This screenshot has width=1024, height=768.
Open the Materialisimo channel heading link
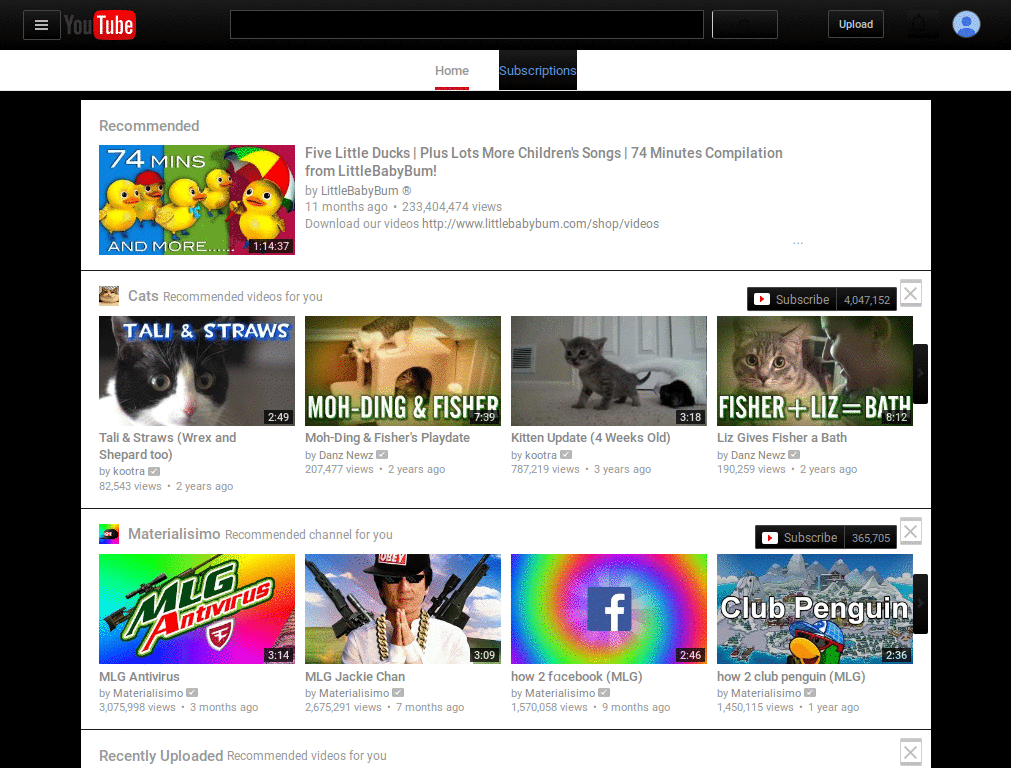point(174,534)
